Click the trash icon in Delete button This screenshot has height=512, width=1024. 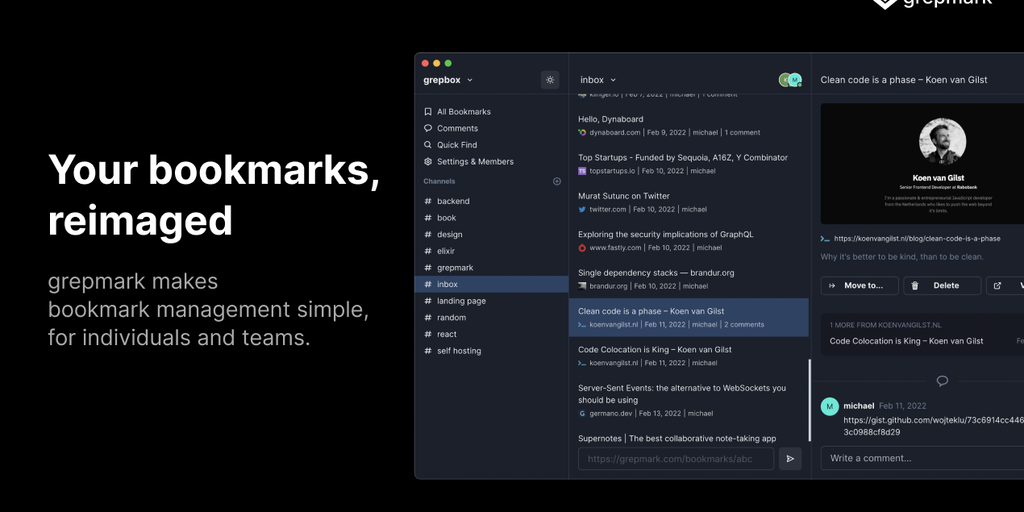point(915,285)
